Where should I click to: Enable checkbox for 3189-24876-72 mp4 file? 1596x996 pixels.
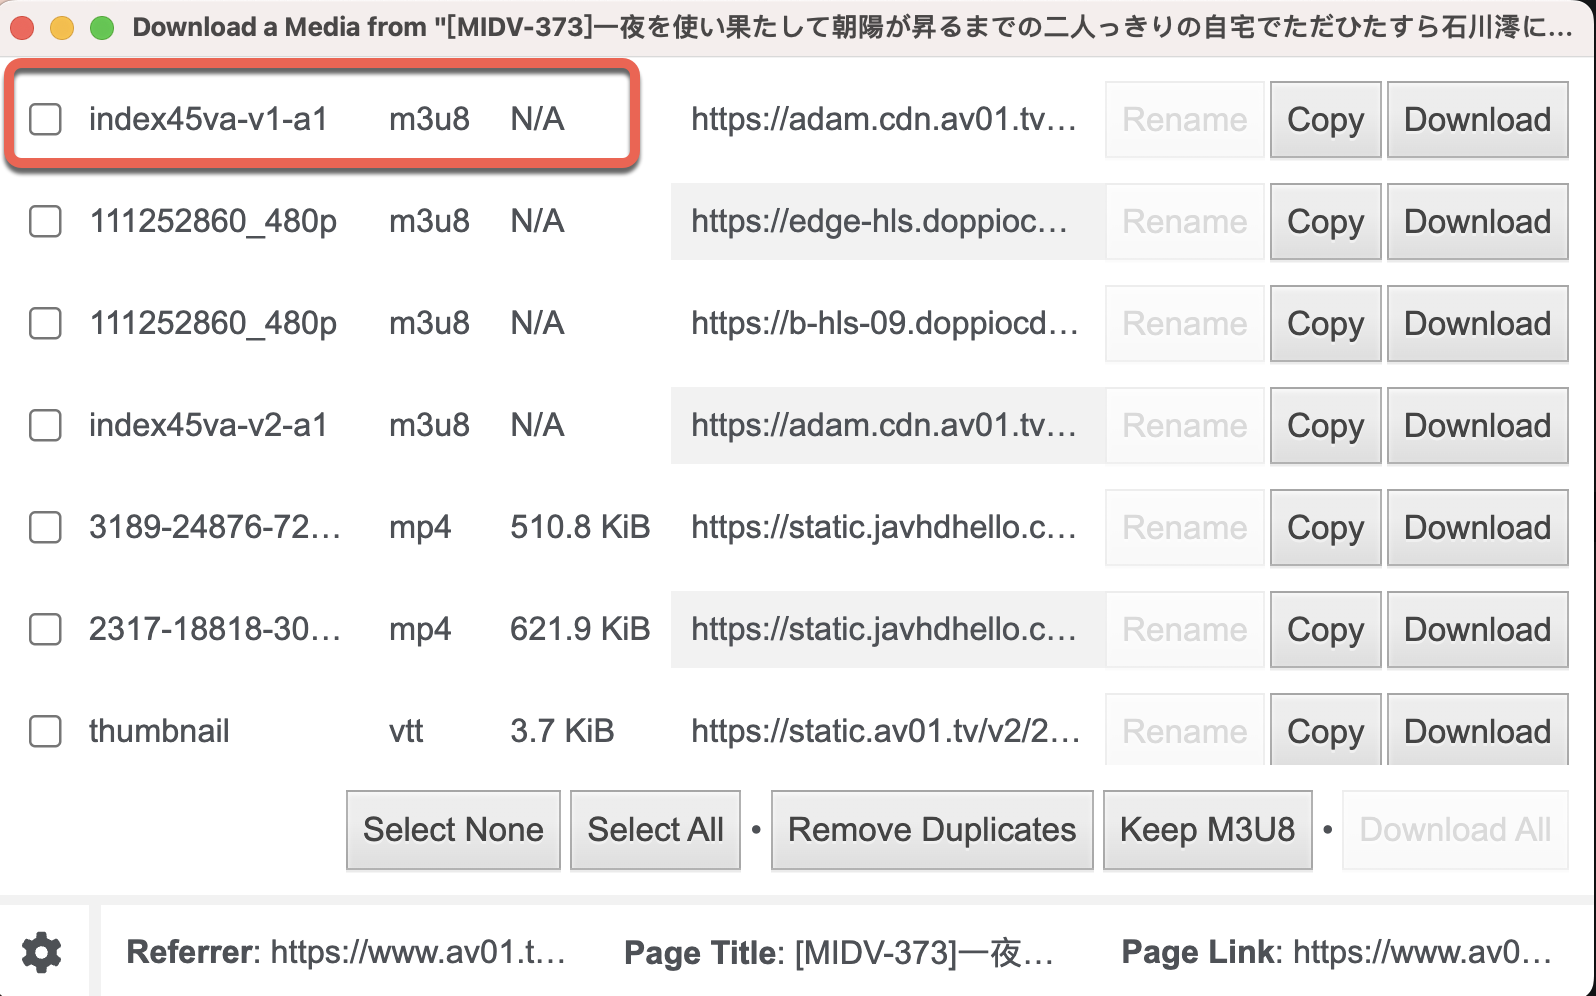[45, 527]
